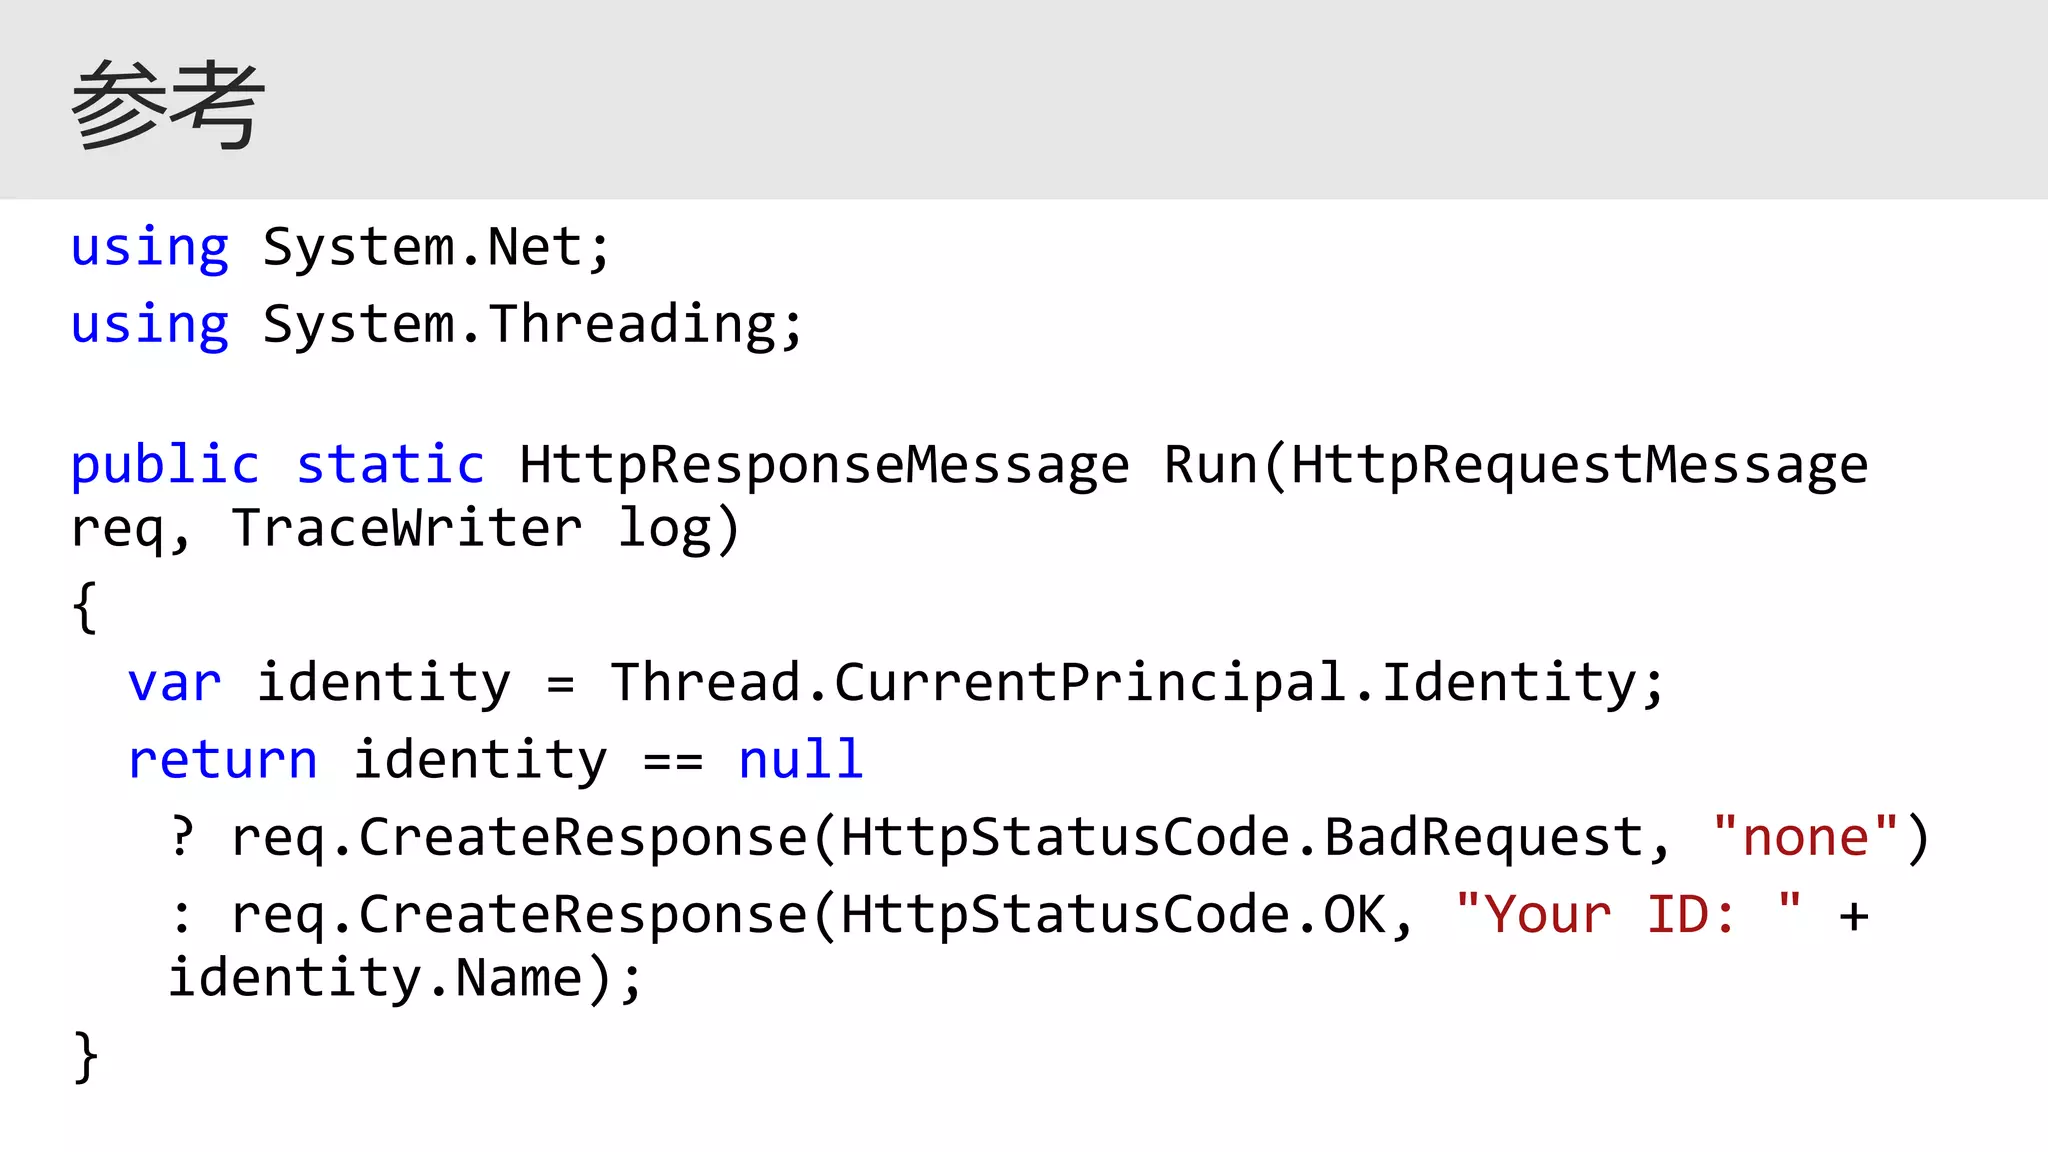
Task: Click the slide title 参考
Action: click(168, 105)
